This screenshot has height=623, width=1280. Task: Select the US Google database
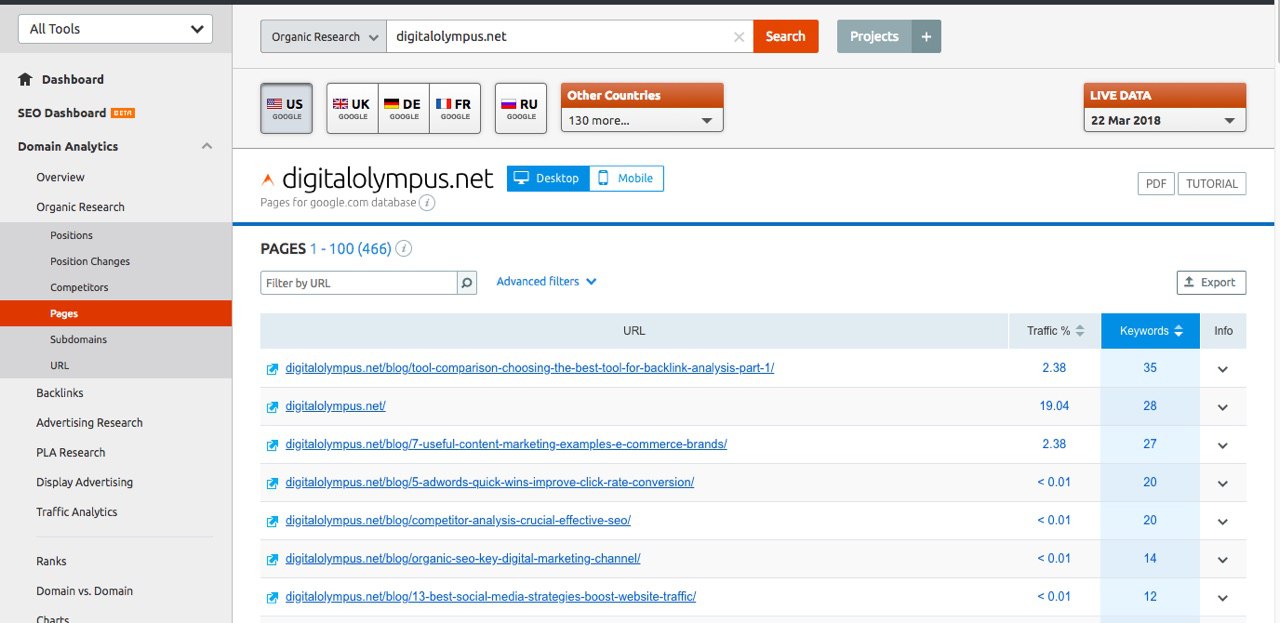(x=286, y=108)
